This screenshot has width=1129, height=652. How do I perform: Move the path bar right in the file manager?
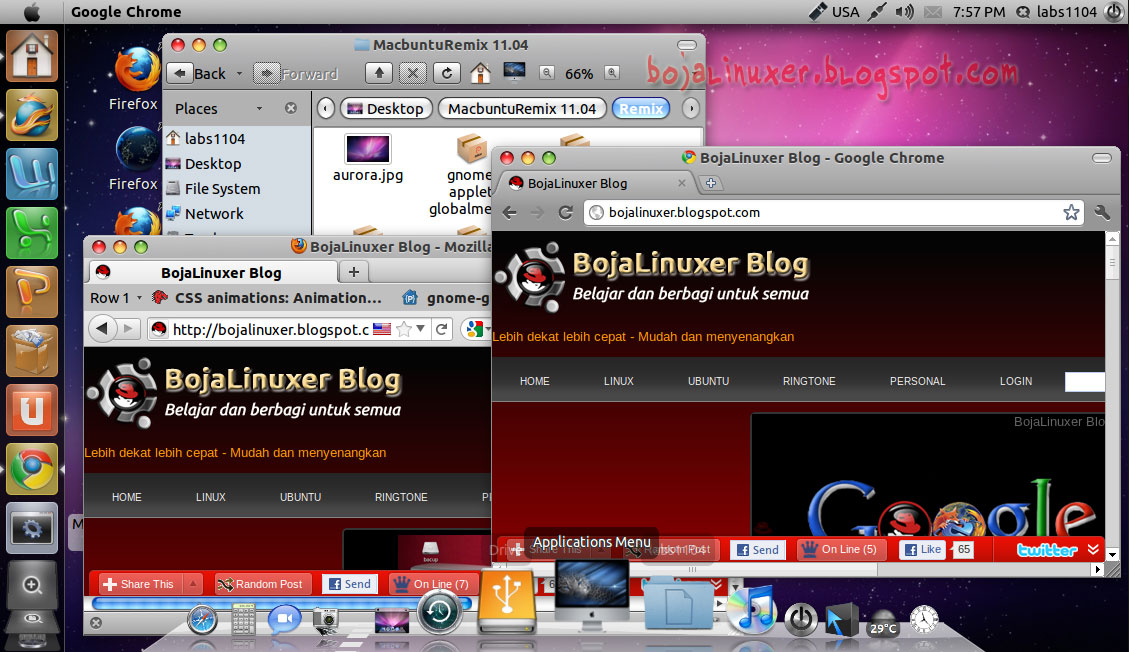click(x=691, y=109)
